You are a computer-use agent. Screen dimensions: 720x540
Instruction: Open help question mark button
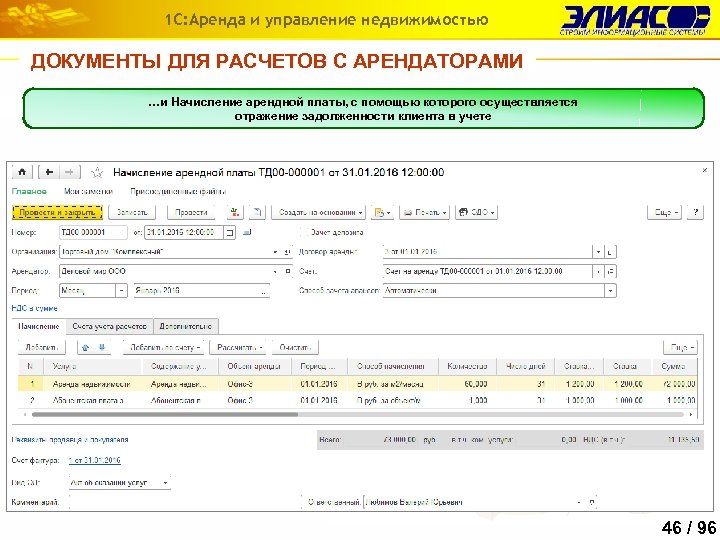tap(696, 212)
